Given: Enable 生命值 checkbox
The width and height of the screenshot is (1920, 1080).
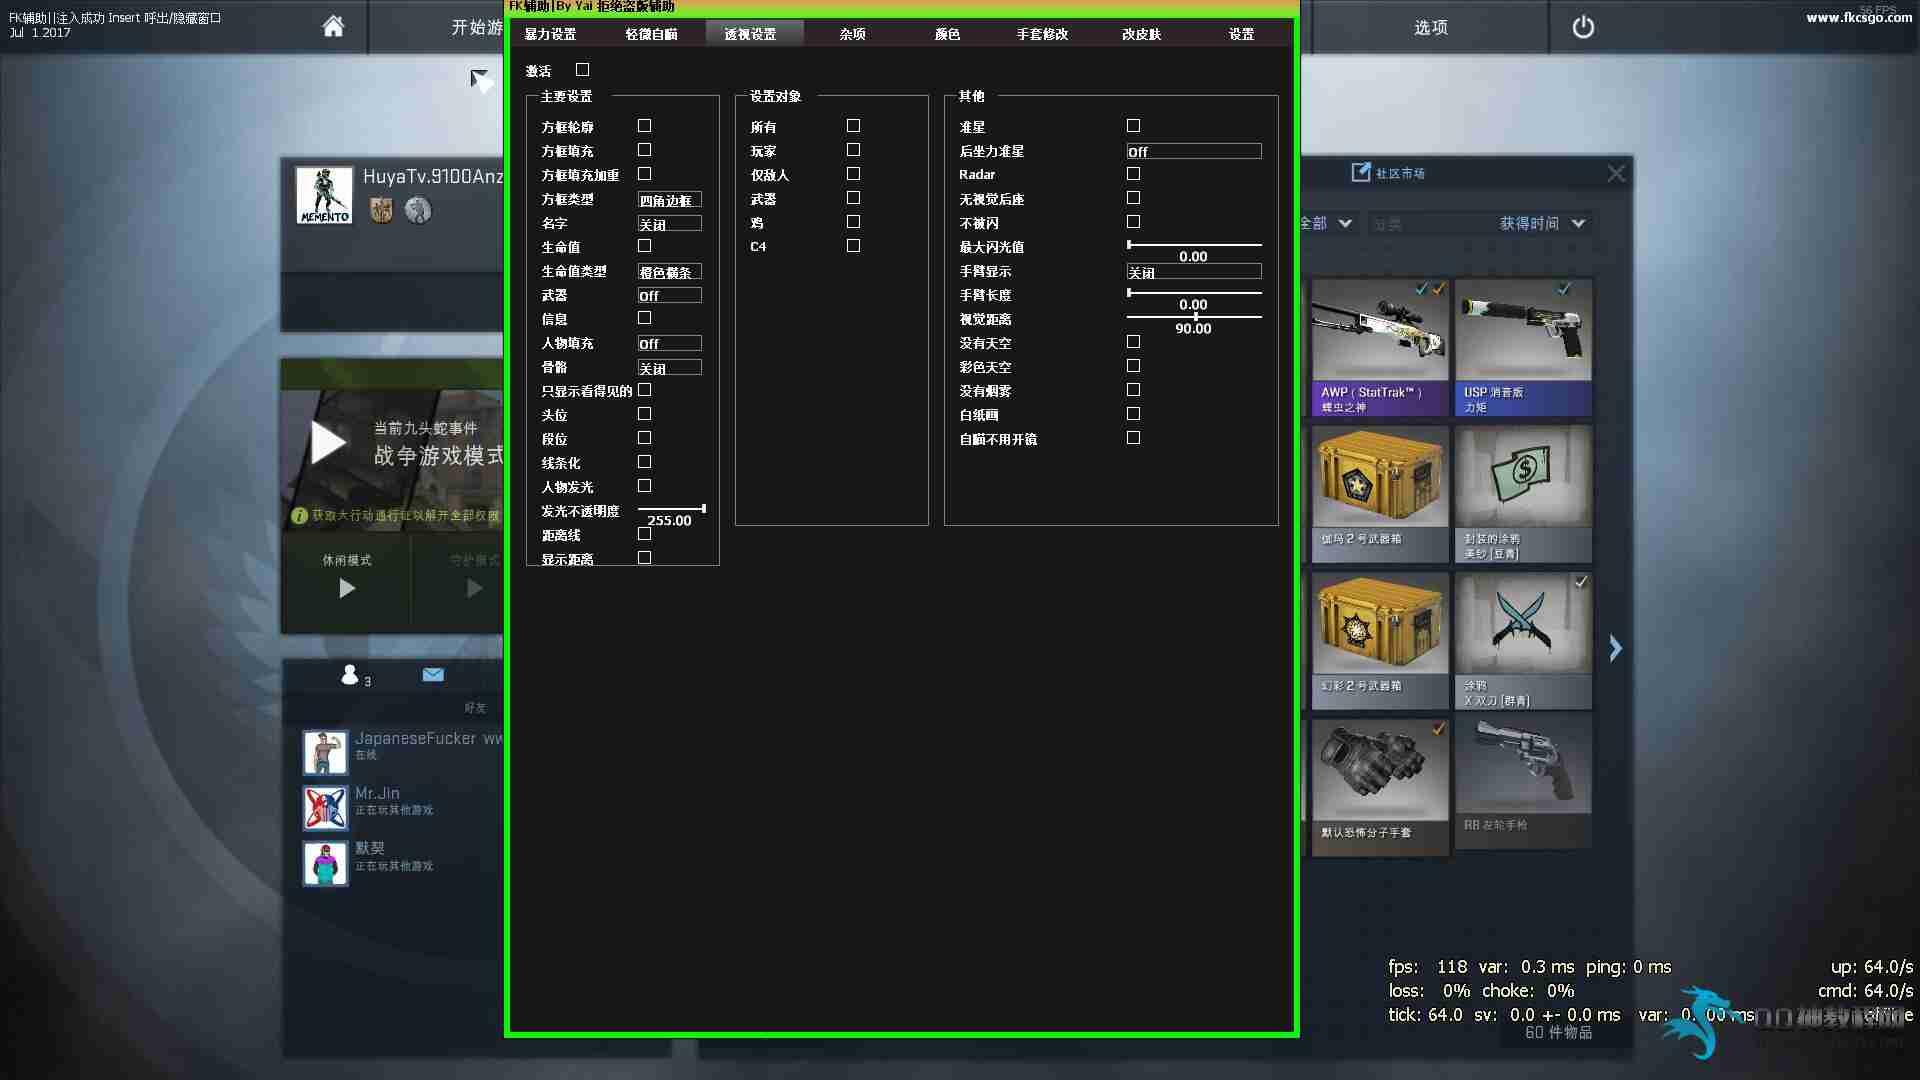Looking at the screenshot, I should (x=644, y=246).
